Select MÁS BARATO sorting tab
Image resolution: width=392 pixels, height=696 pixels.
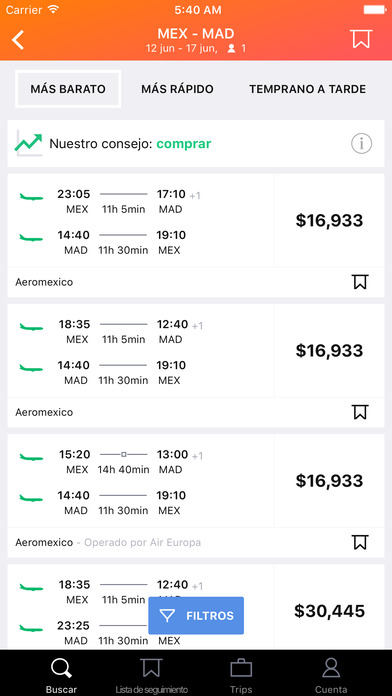[68, 89]
